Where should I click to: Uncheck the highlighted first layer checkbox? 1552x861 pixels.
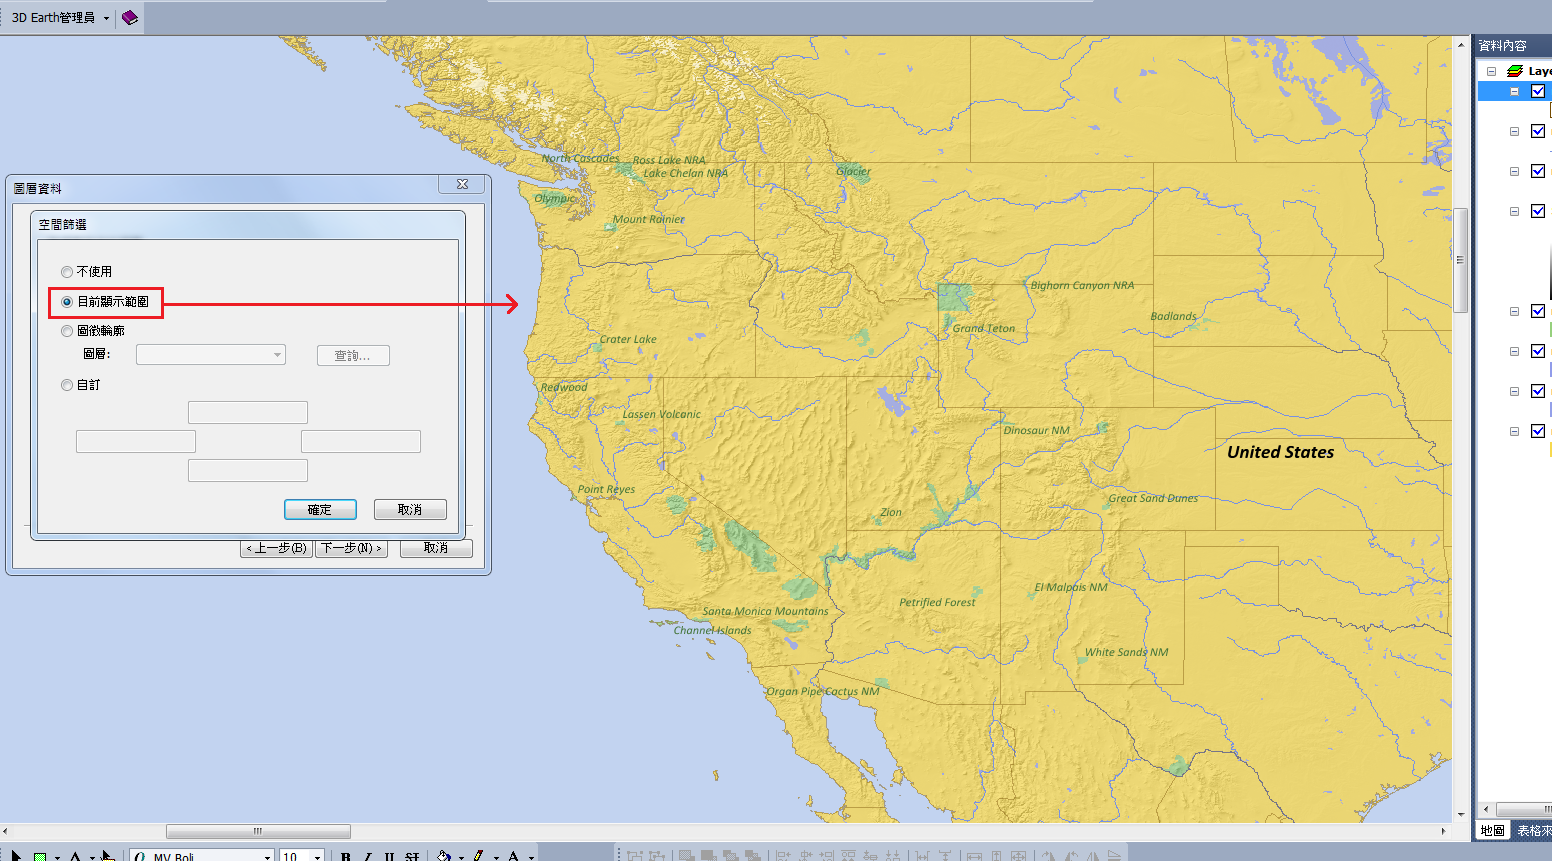(1538, 91)
